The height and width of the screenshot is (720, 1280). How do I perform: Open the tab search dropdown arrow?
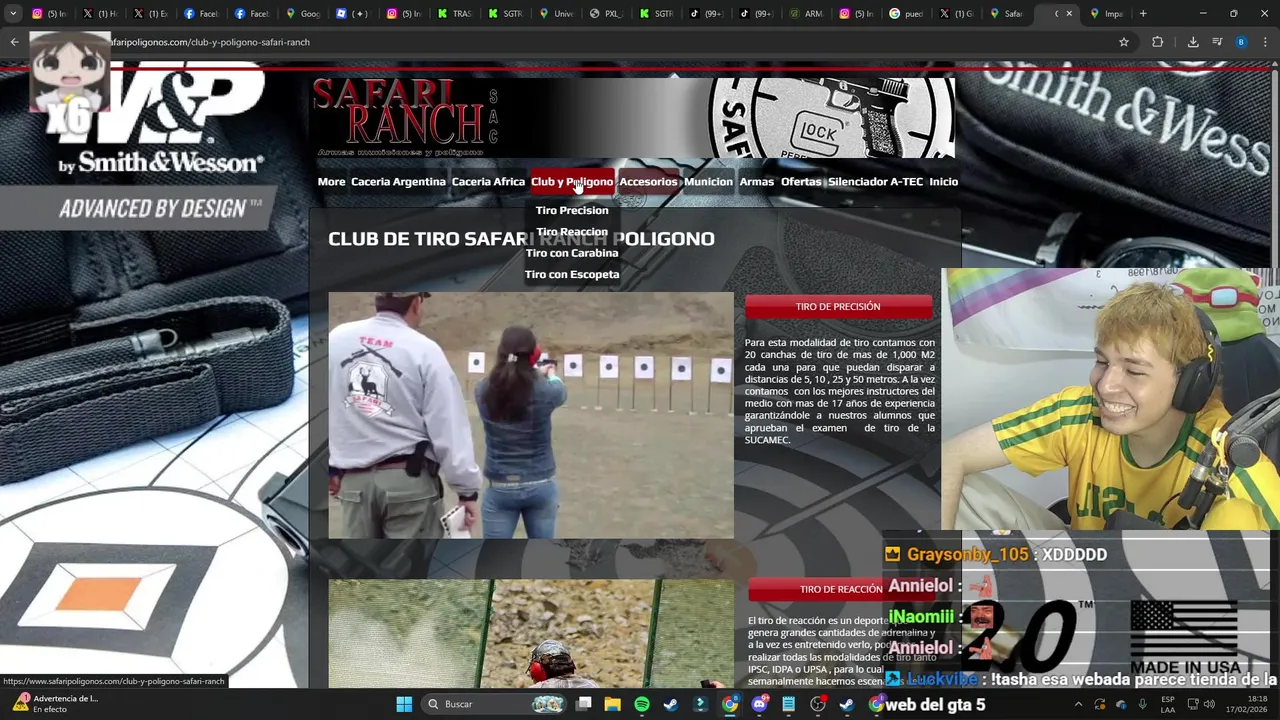13,14
